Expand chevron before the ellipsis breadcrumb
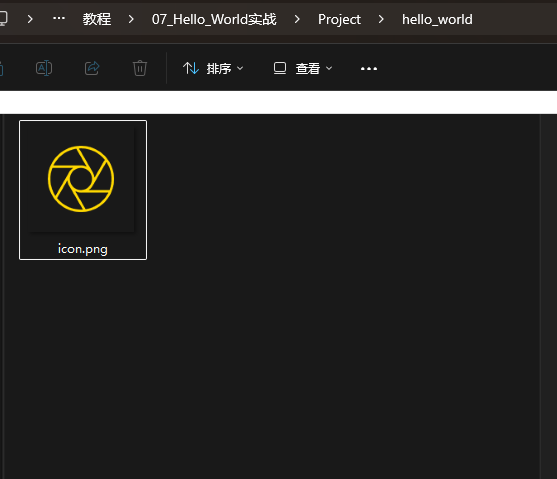557x479 pixels. point(30,19)
